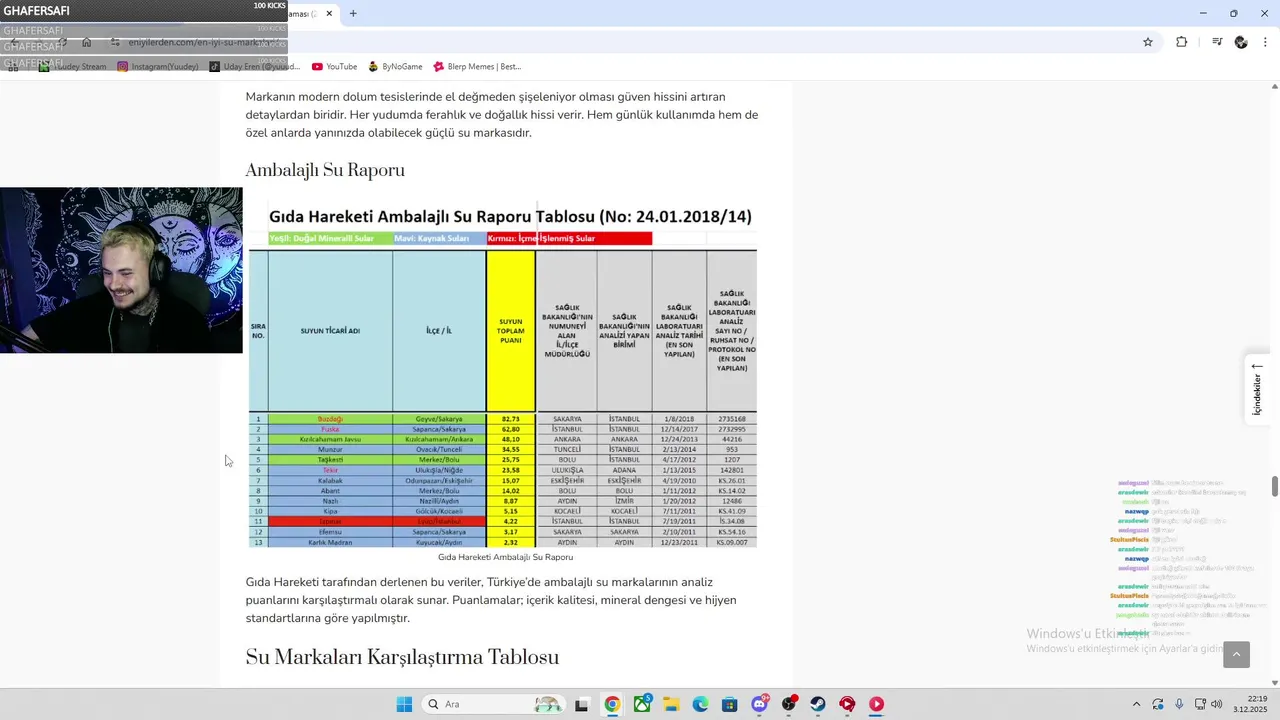
Task: Open the Chrome extensions puzzle icon
Action: [1181, 42]
